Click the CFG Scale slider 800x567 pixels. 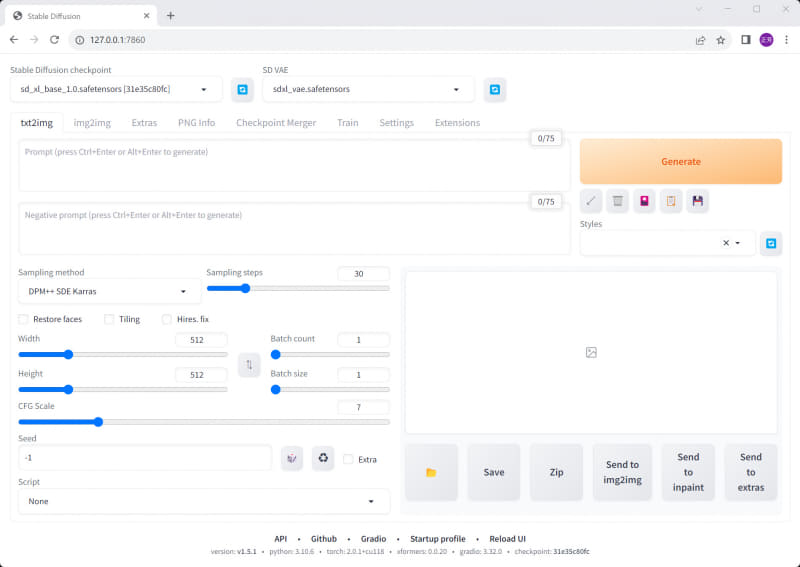coord(204,422)
